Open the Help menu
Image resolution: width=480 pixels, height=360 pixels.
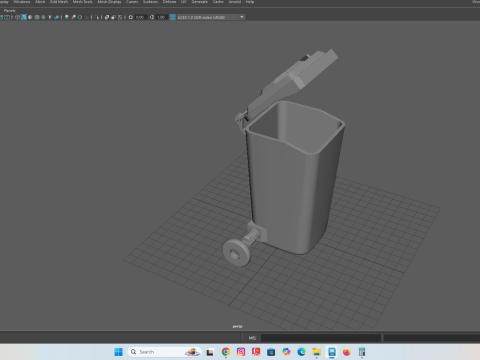250,2
